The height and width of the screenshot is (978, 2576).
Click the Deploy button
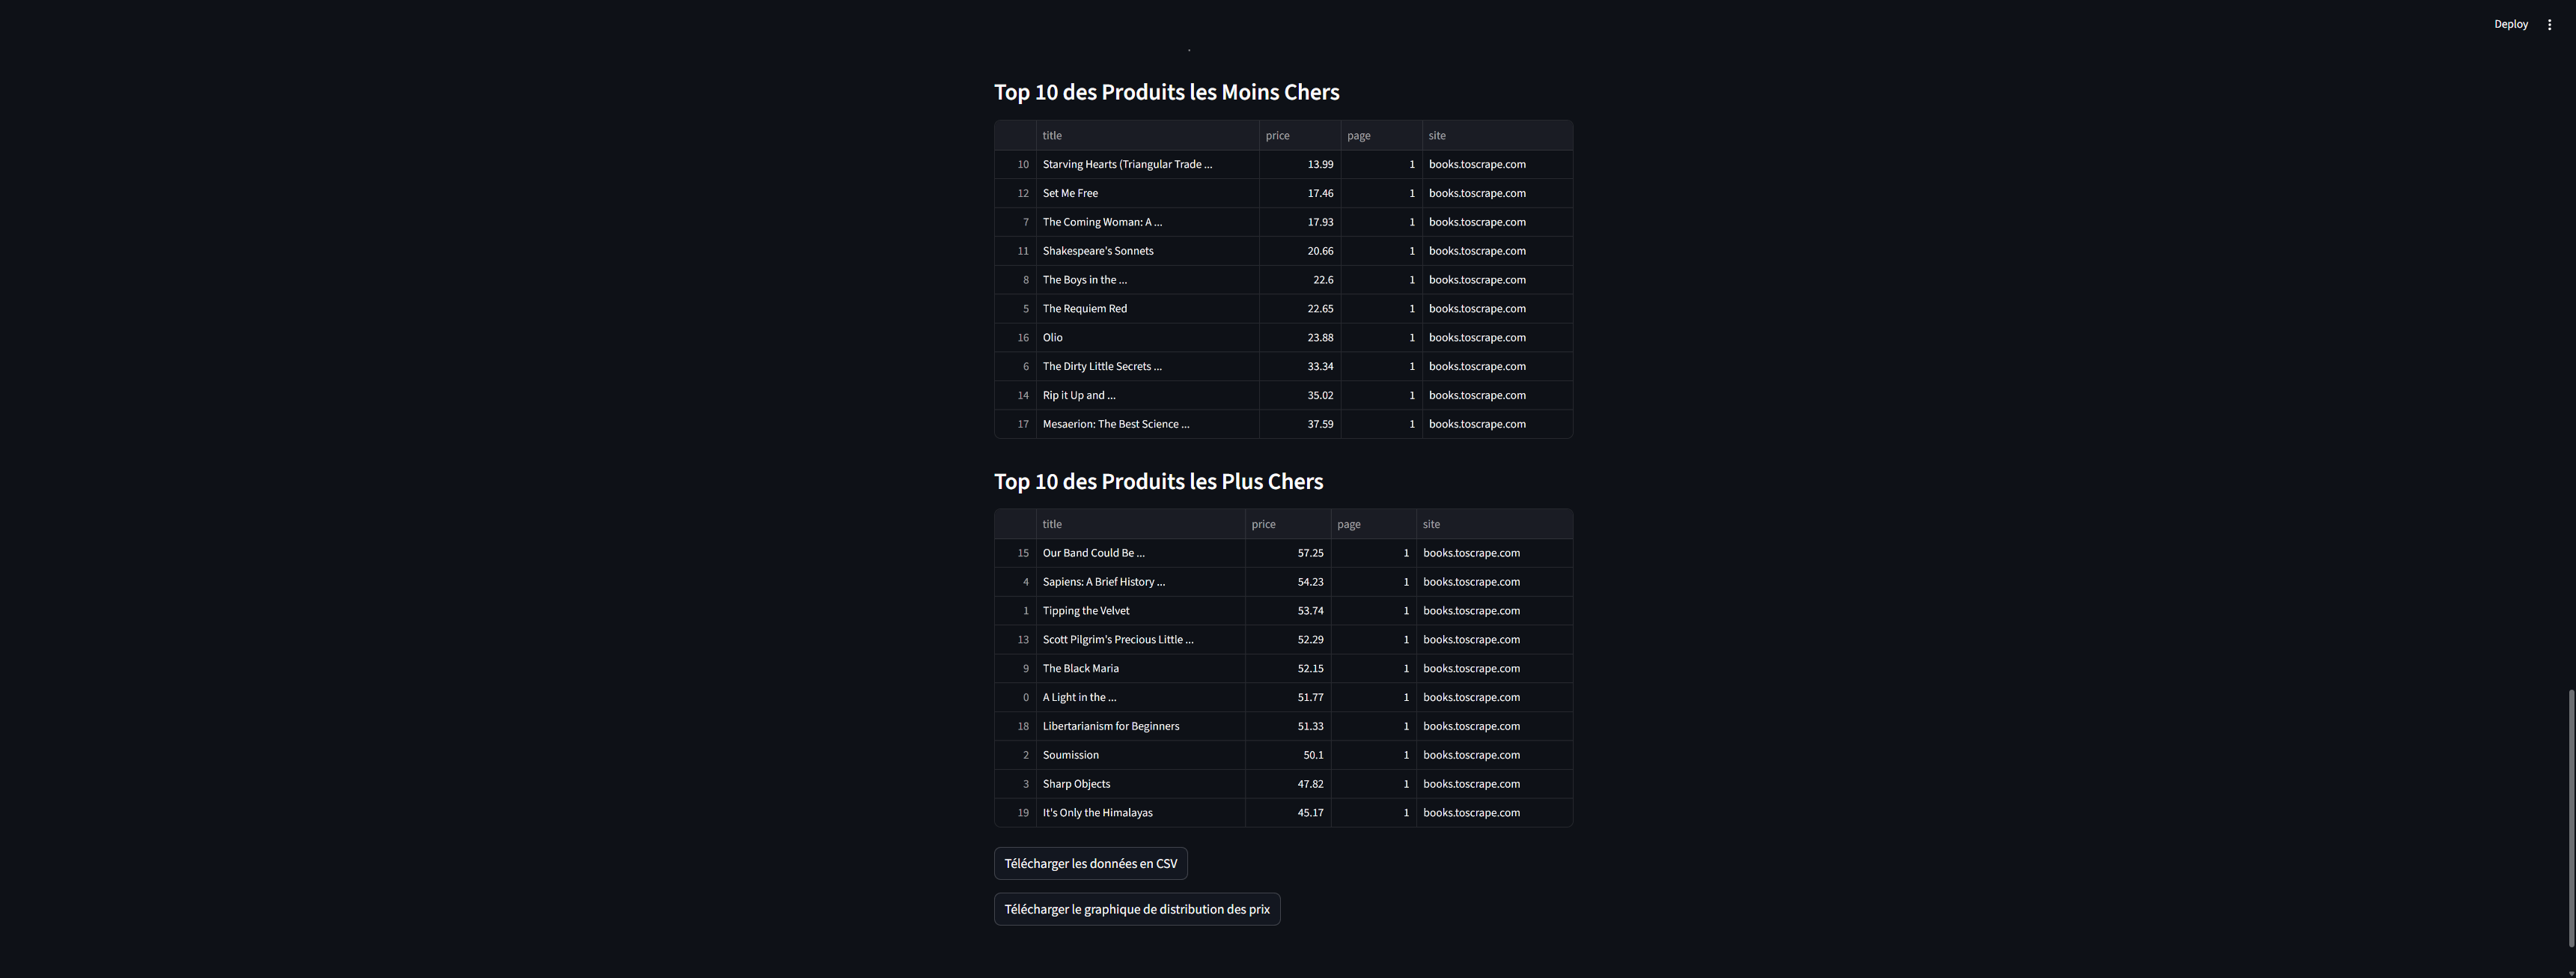(x=2510, y=24)
